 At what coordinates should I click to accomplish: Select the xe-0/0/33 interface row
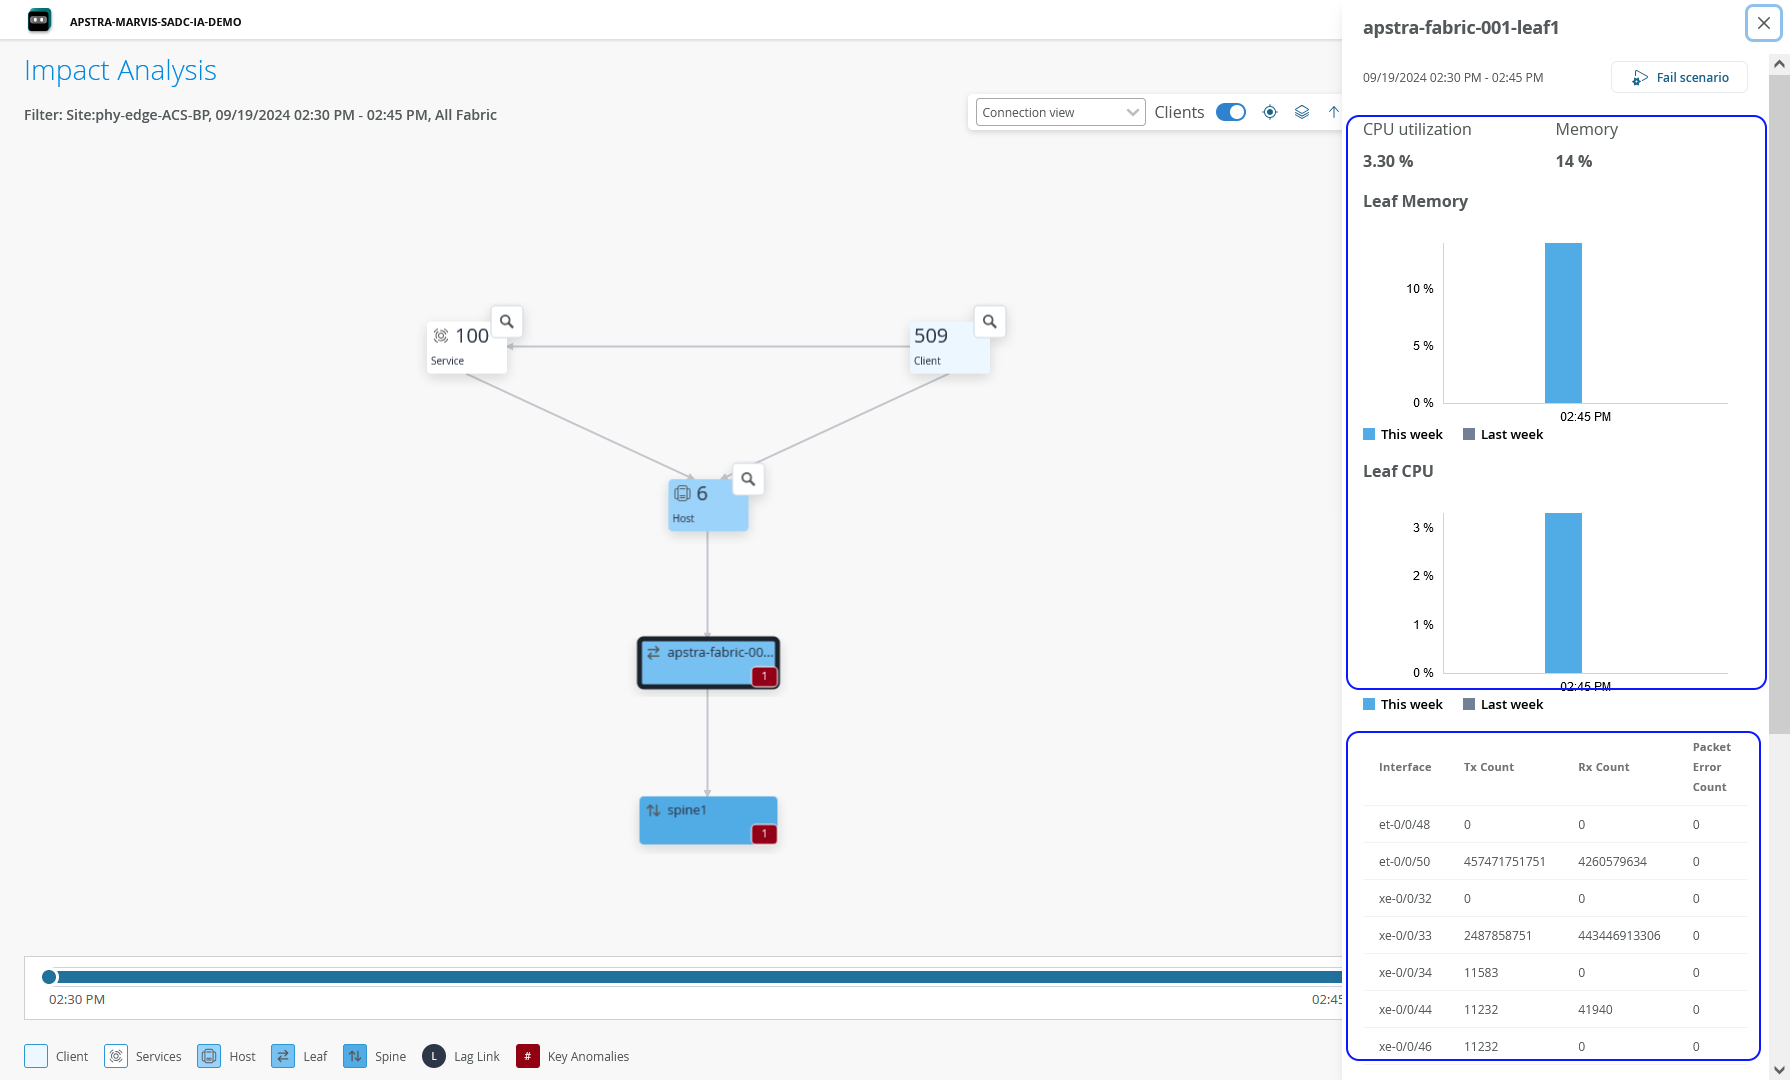1556,936
